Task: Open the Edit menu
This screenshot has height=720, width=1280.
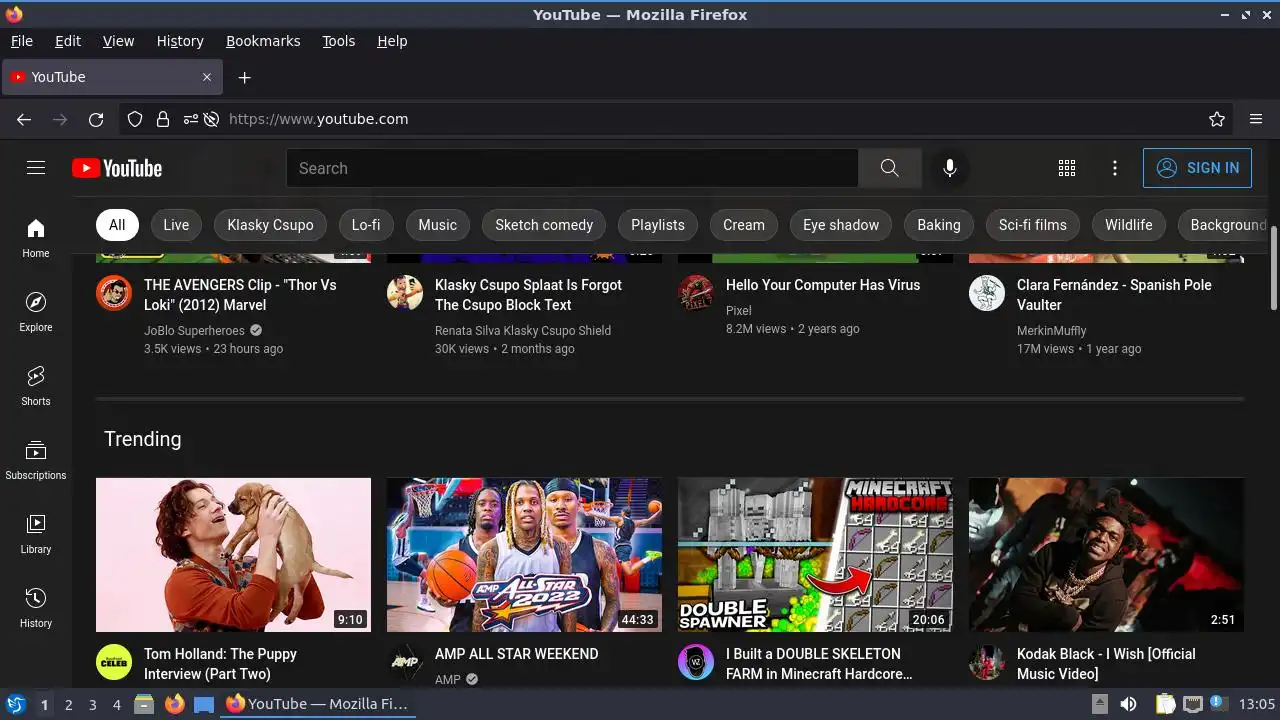Action: tap(68, 41)
